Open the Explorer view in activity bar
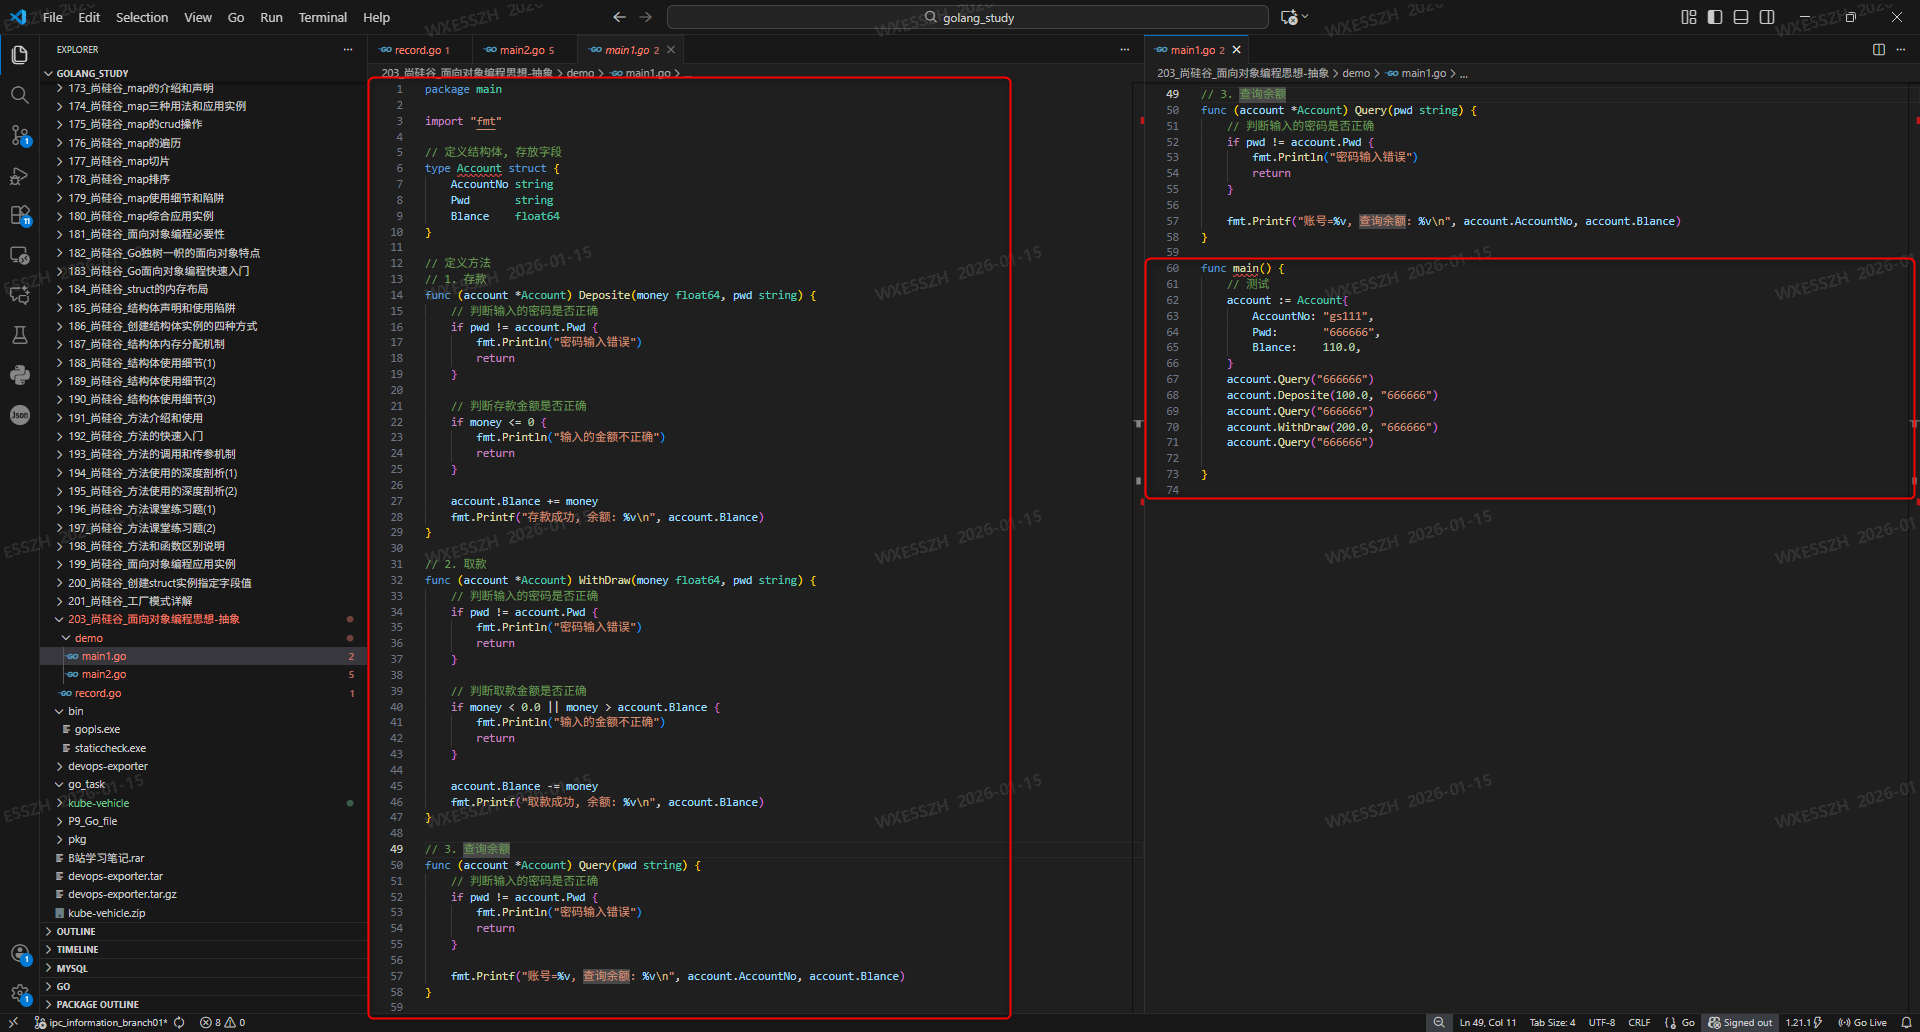The height and width of the screenshot is (1032, 1920). click(19, 55)
